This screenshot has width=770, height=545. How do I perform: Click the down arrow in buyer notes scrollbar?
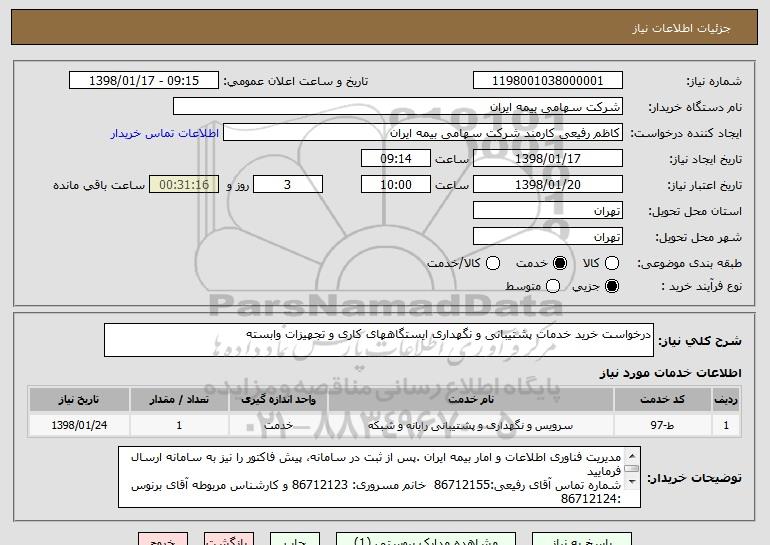(x=632, y=482)
